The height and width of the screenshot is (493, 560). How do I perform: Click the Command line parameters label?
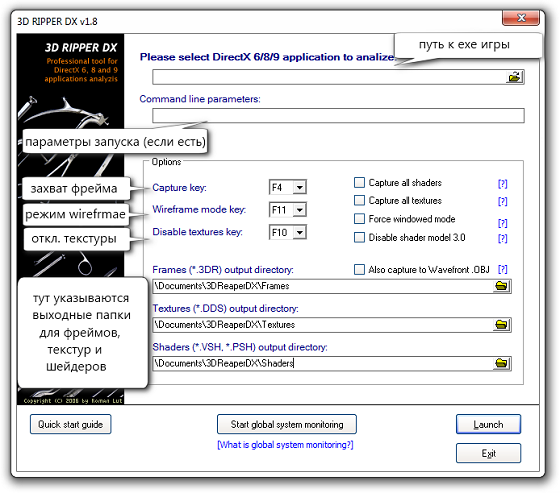[x=200, y=99]
